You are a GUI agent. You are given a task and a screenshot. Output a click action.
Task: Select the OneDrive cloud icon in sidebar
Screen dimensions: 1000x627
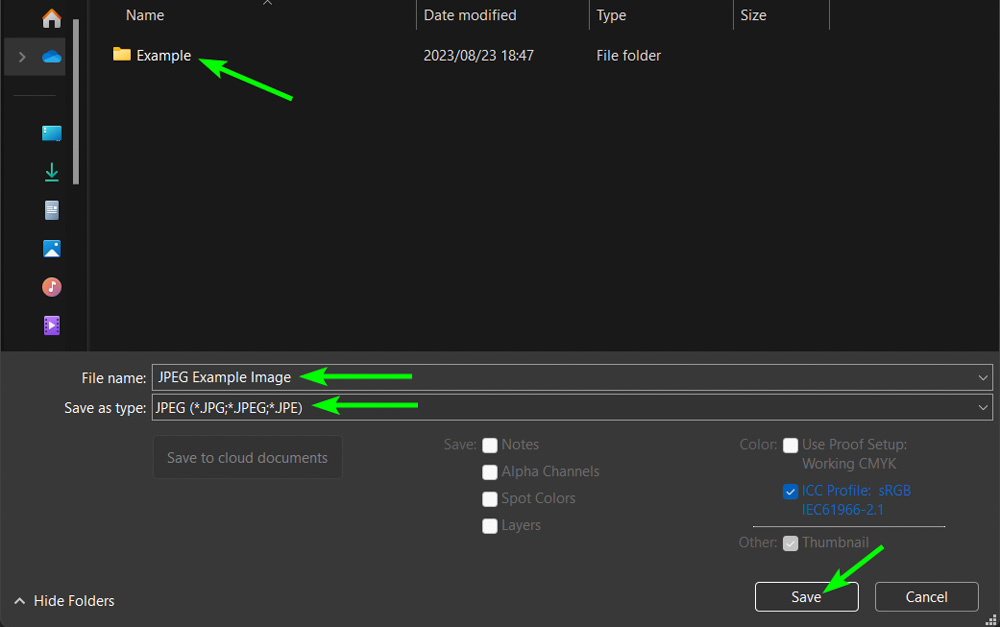click(x=52, y=57)
